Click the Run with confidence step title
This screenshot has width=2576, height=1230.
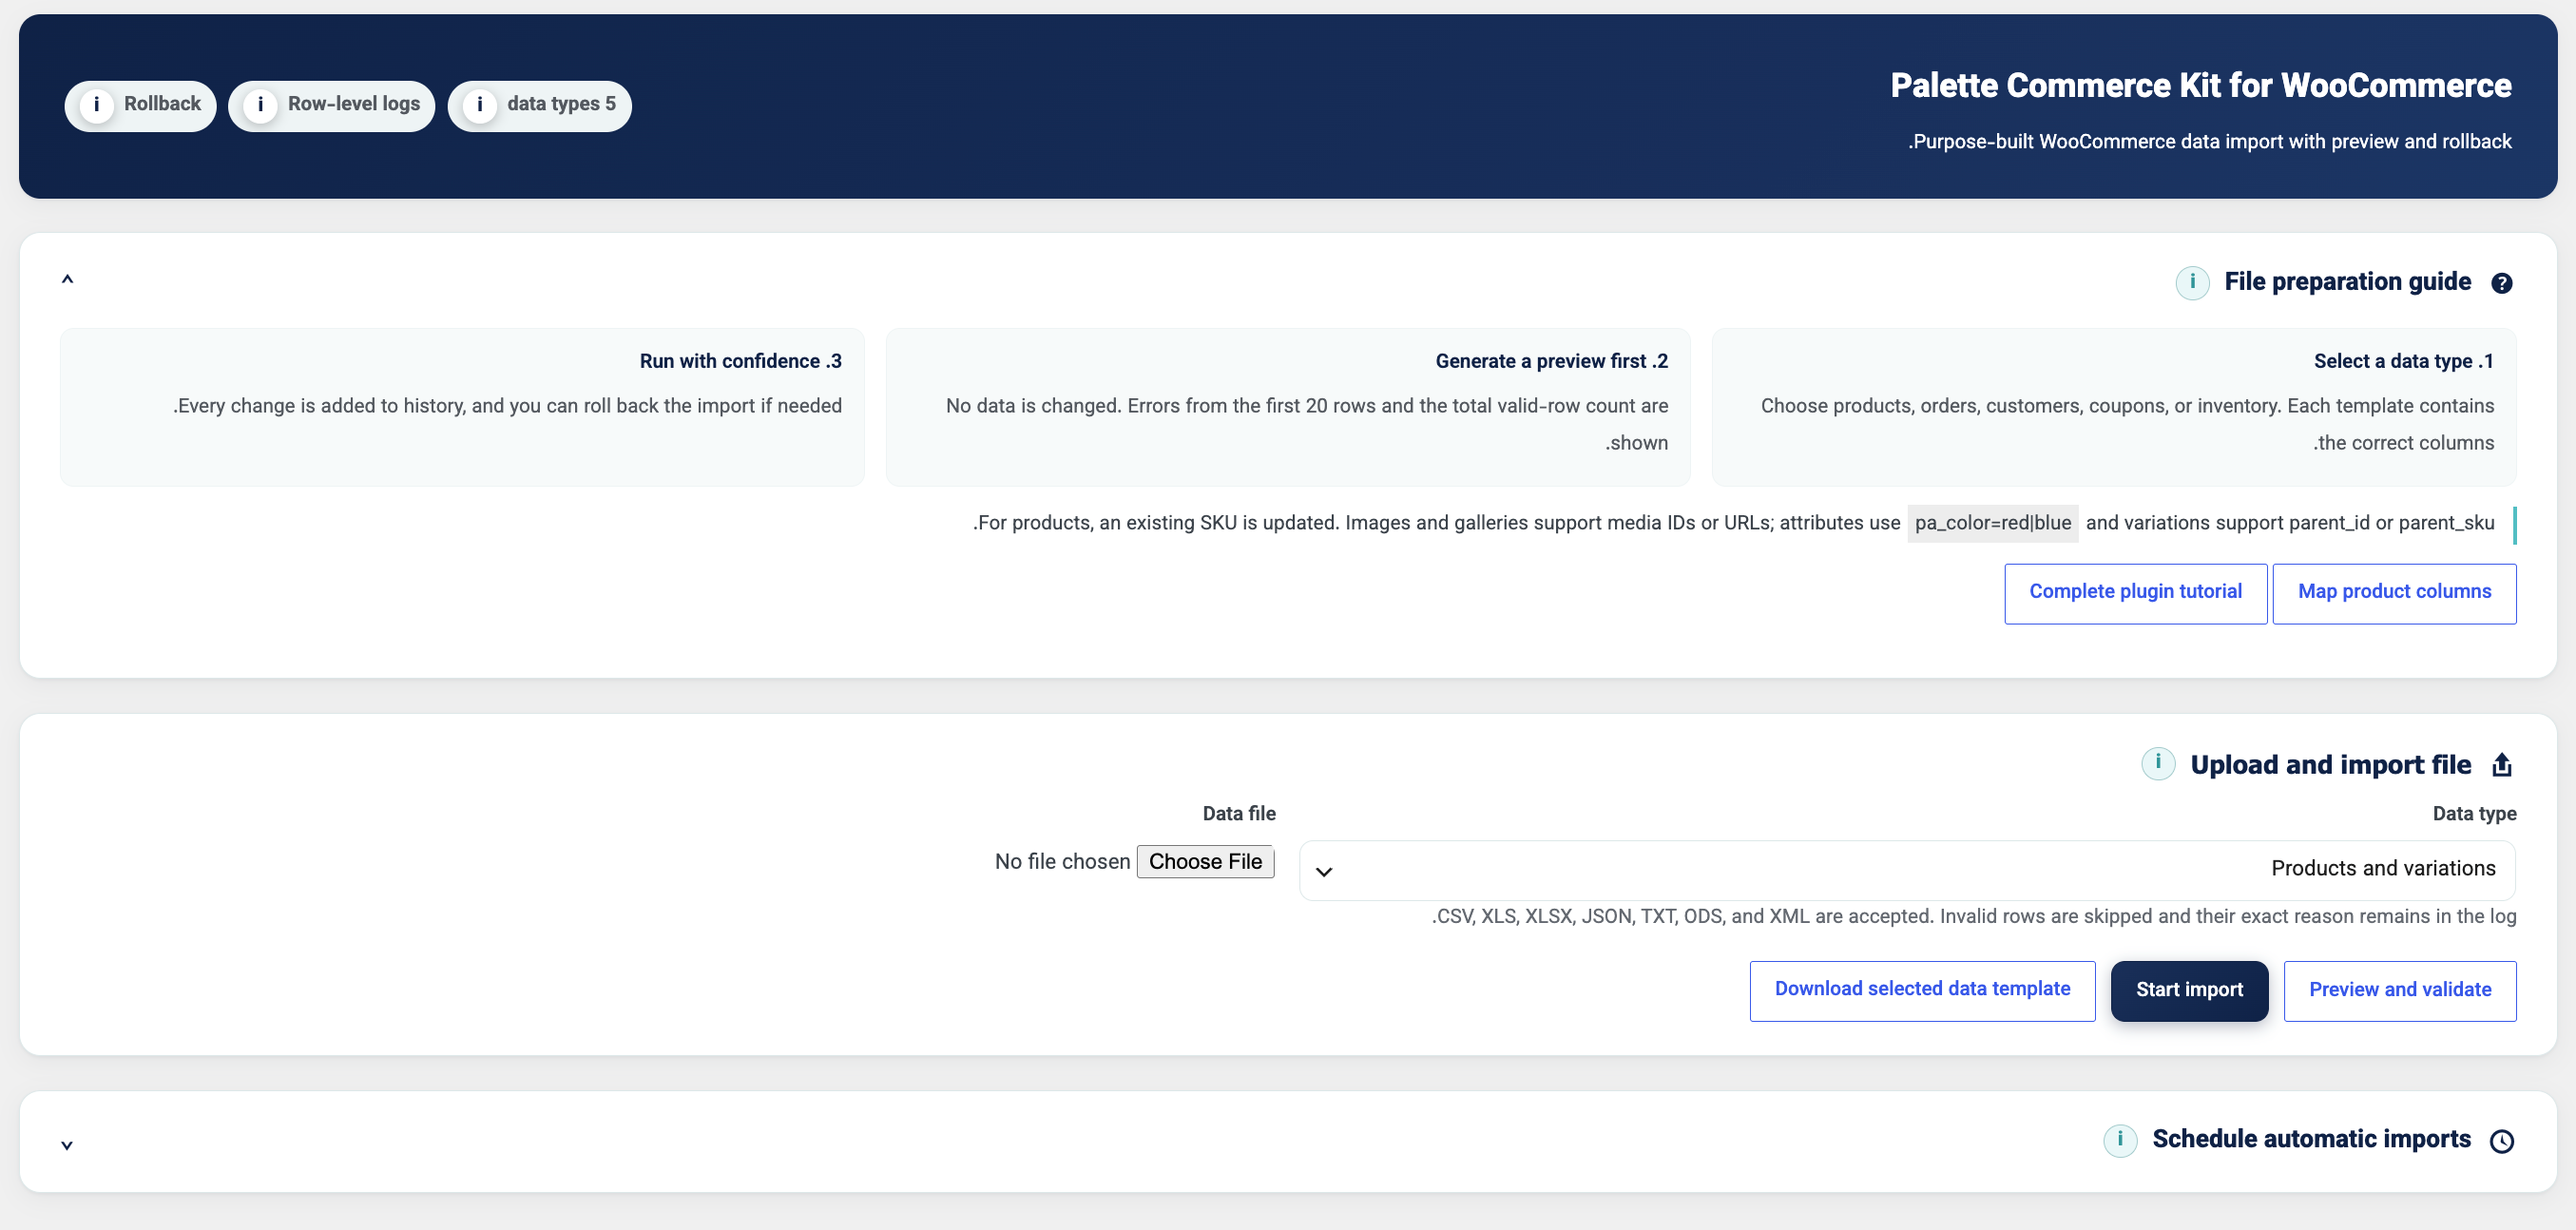740,361
